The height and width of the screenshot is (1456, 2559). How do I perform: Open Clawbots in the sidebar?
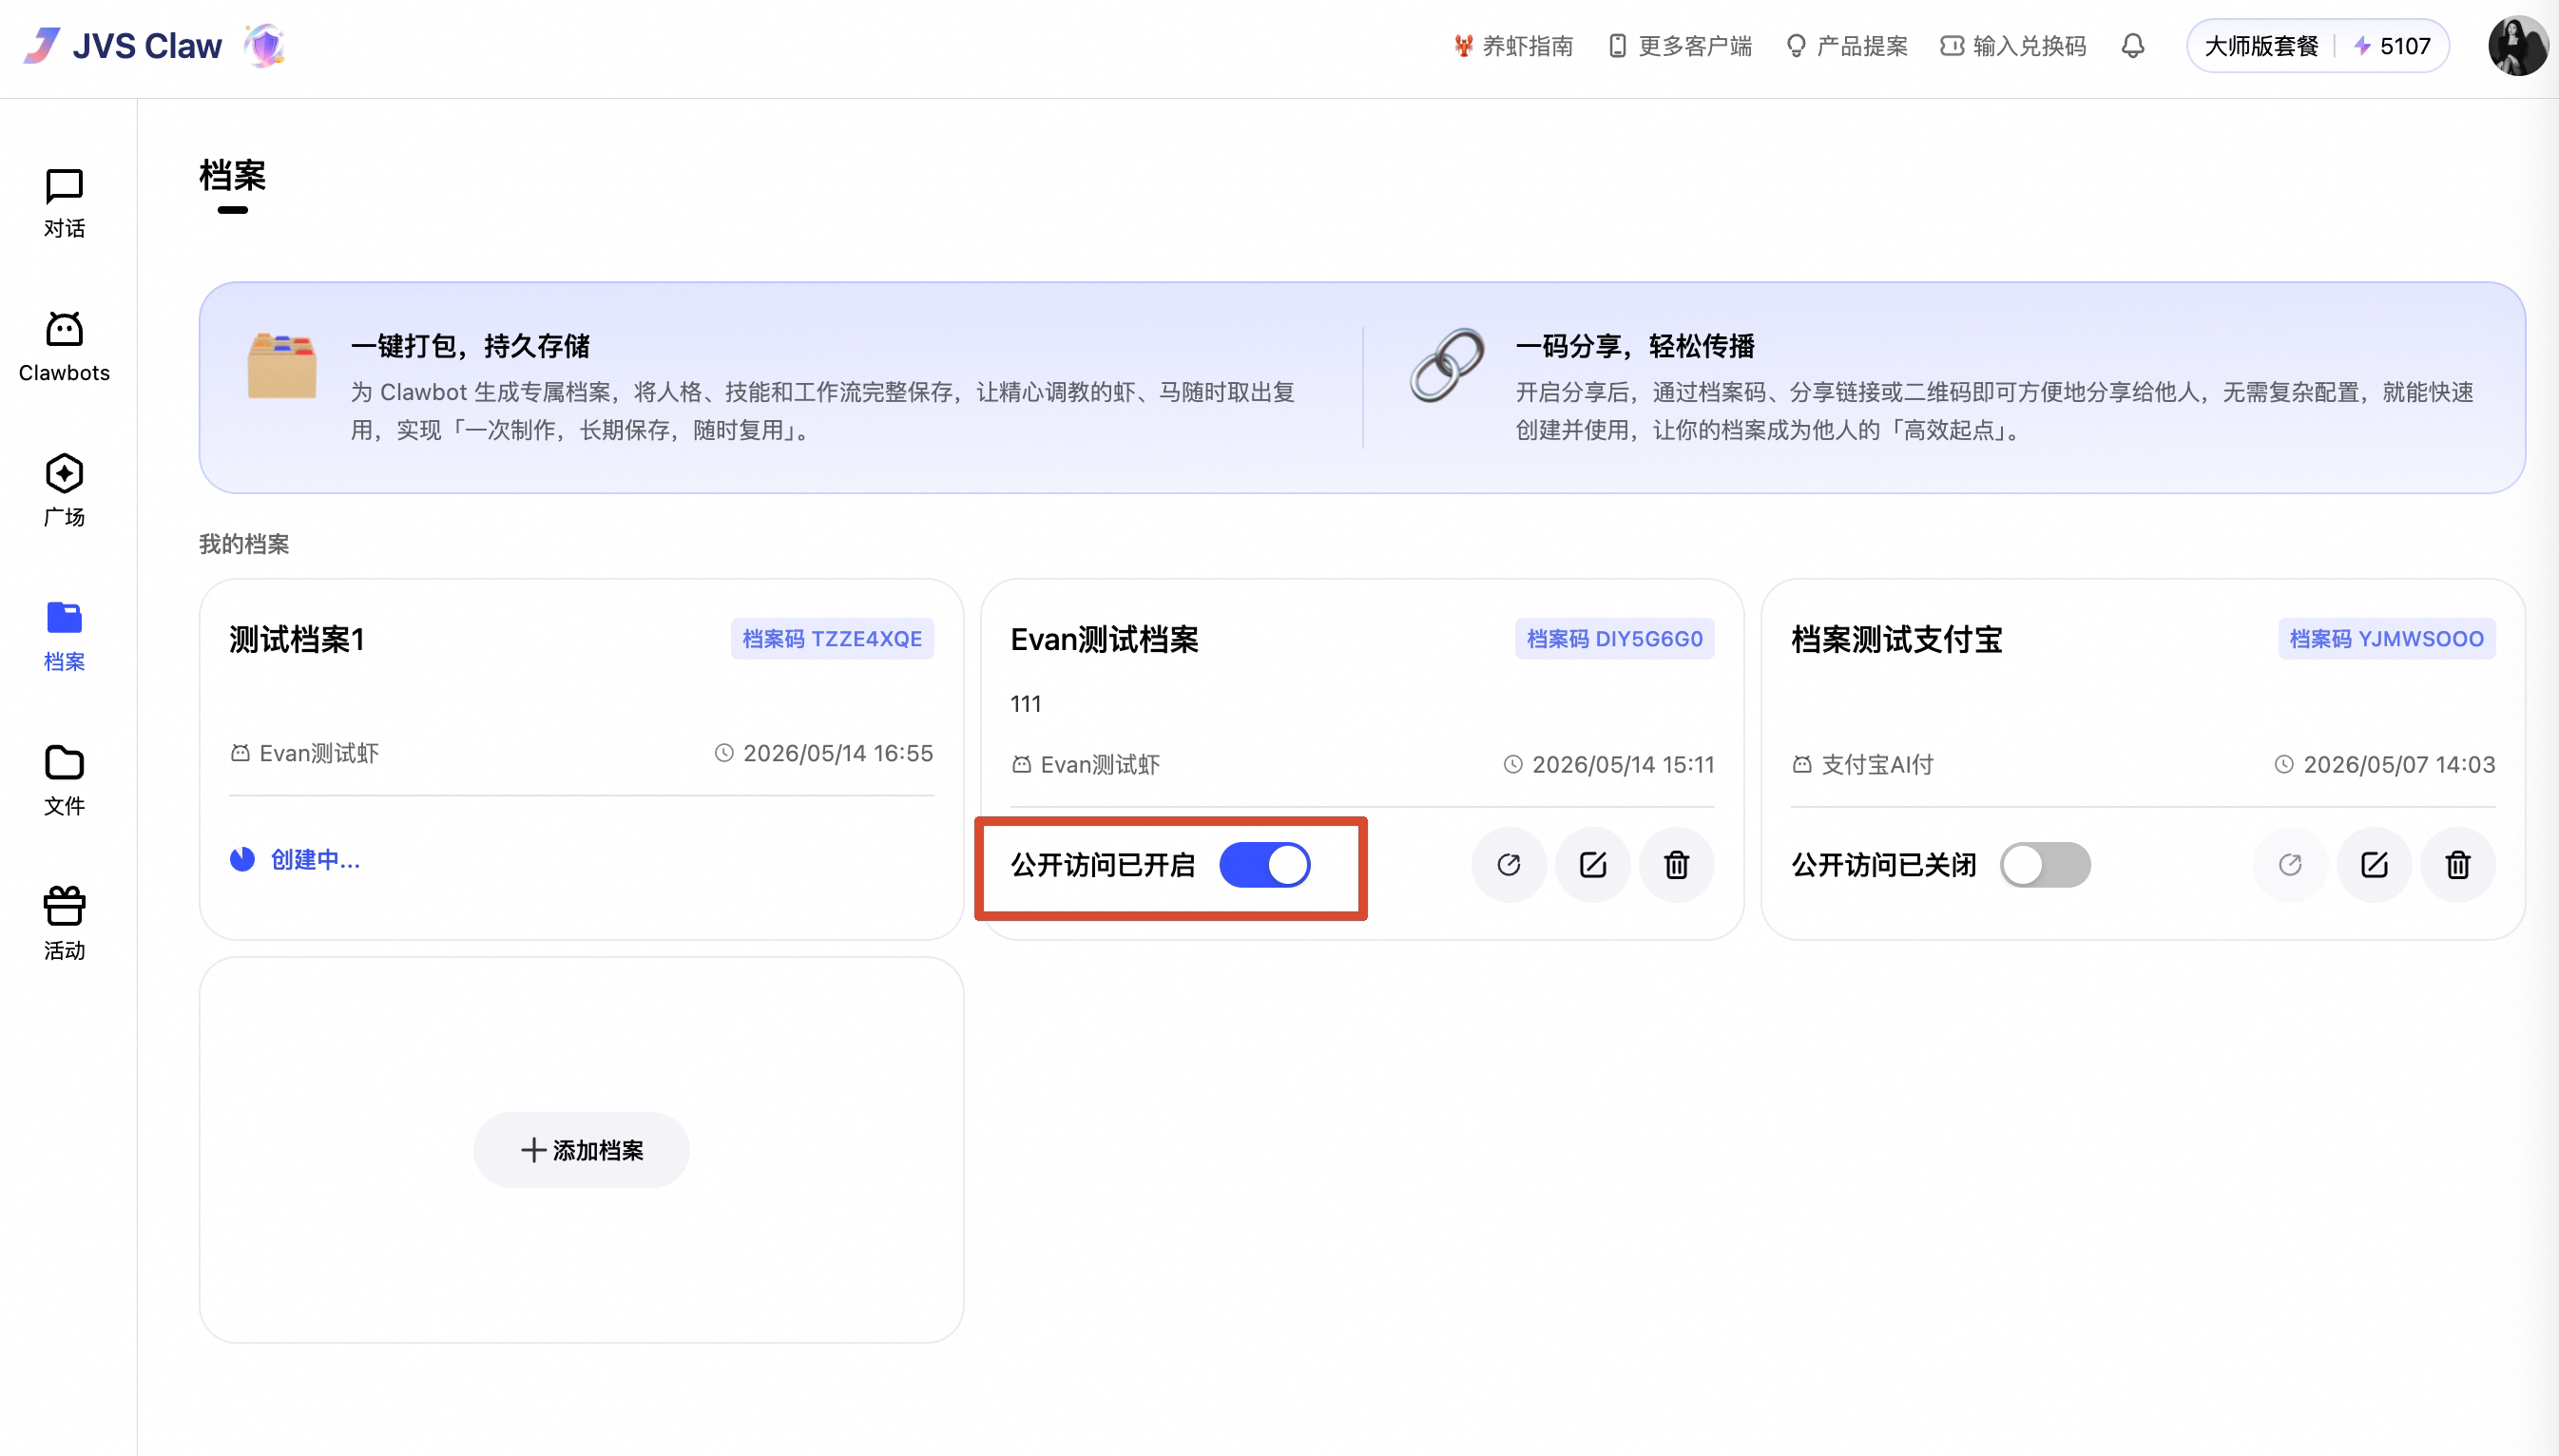[64, 348]
